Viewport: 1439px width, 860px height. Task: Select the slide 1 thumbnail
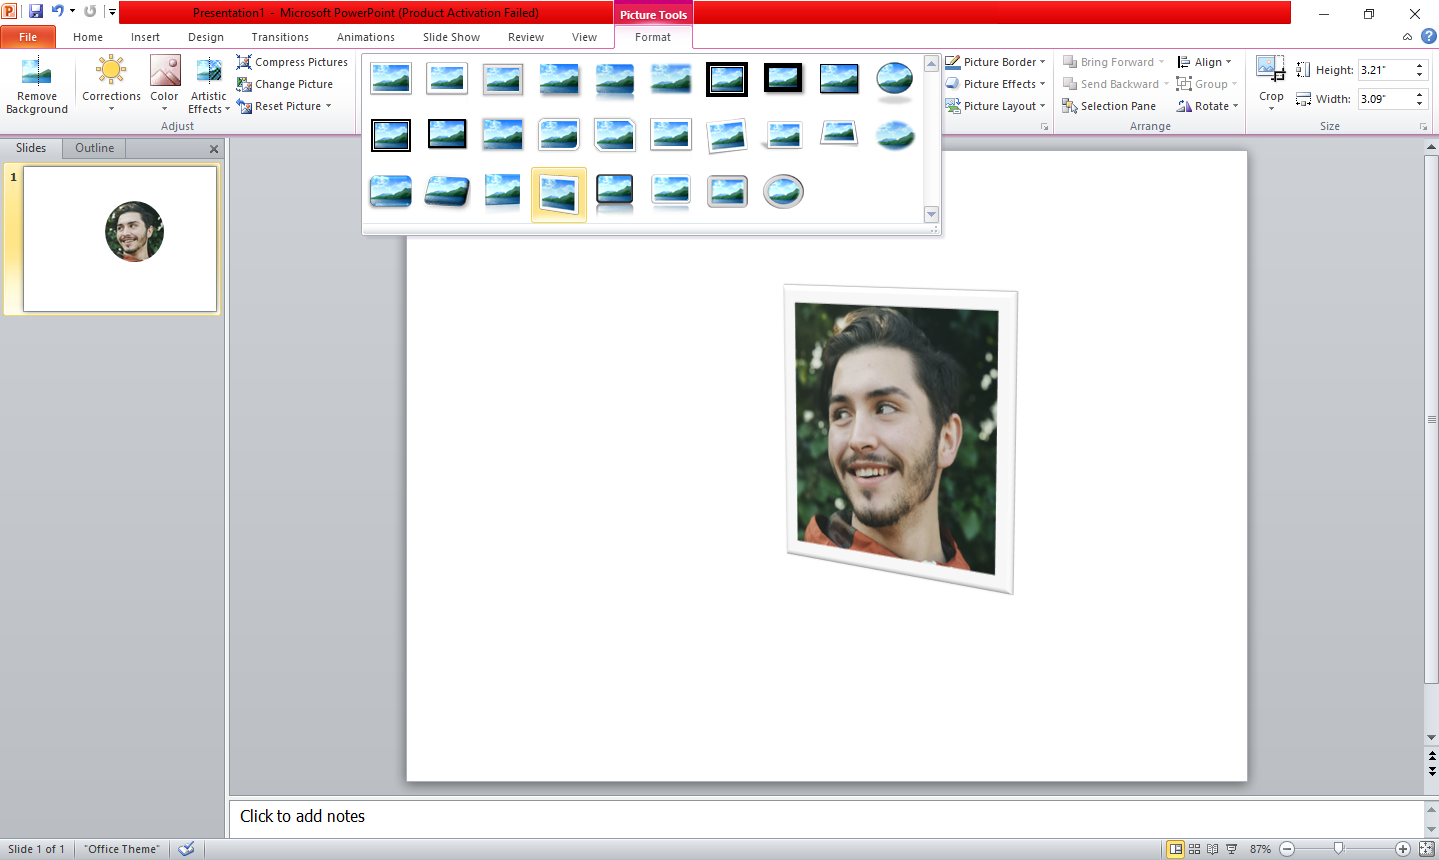[x=119, y=232]
